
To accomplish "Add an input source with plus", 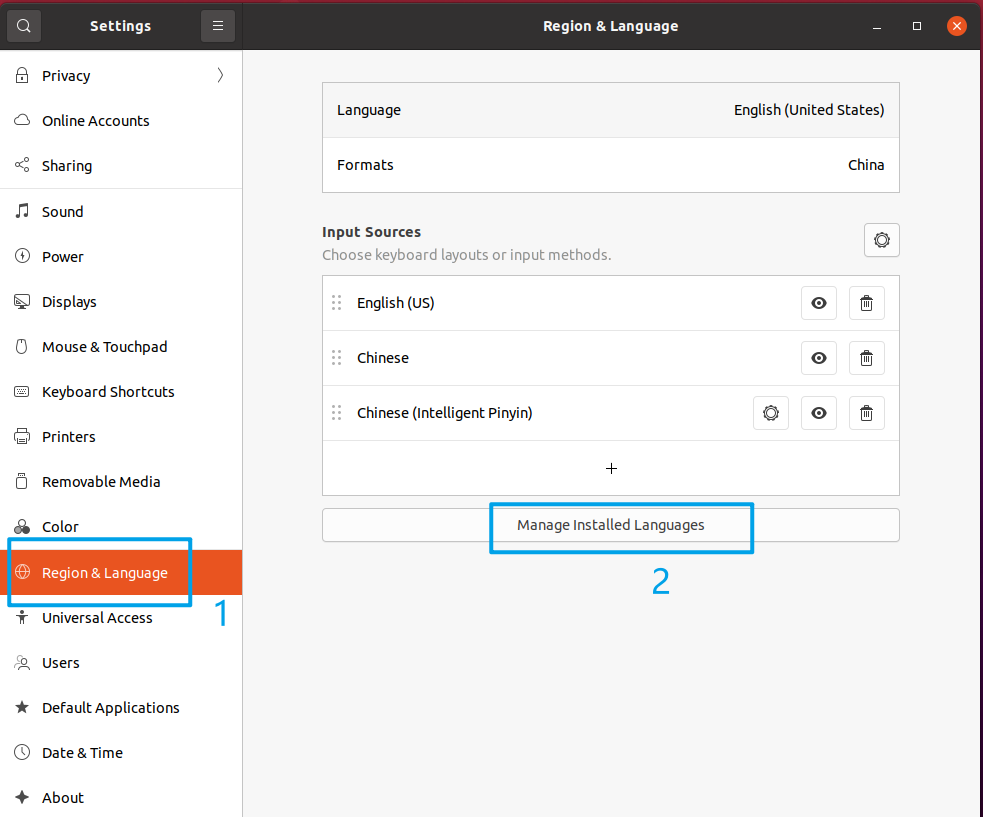I will (611, 468).
